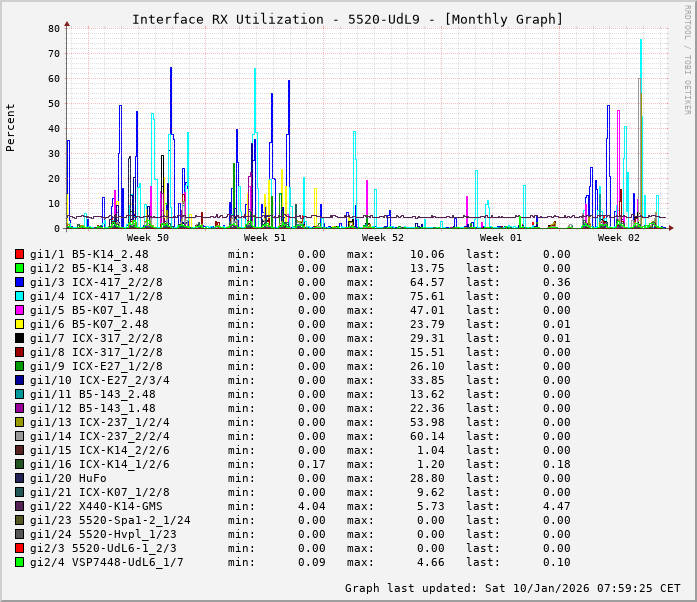Click the Graph last updated timestamp

click(x=512, y=588)
